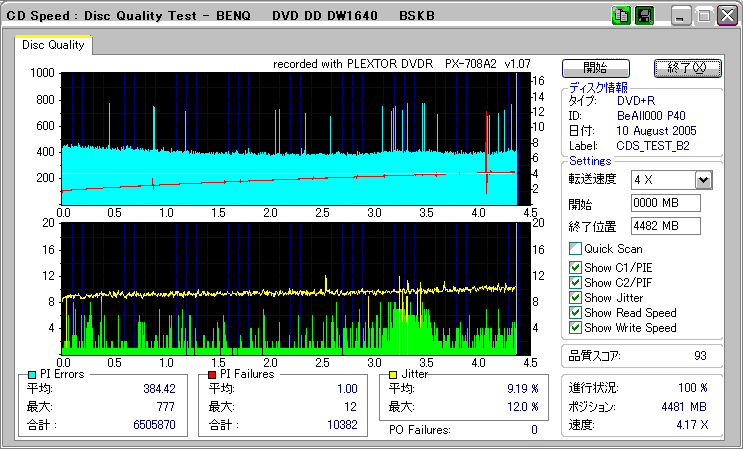The height and width of the screenshot is (449, 743).
Task: Click the red PI Failures legend square
Action: tap(211, 374)
